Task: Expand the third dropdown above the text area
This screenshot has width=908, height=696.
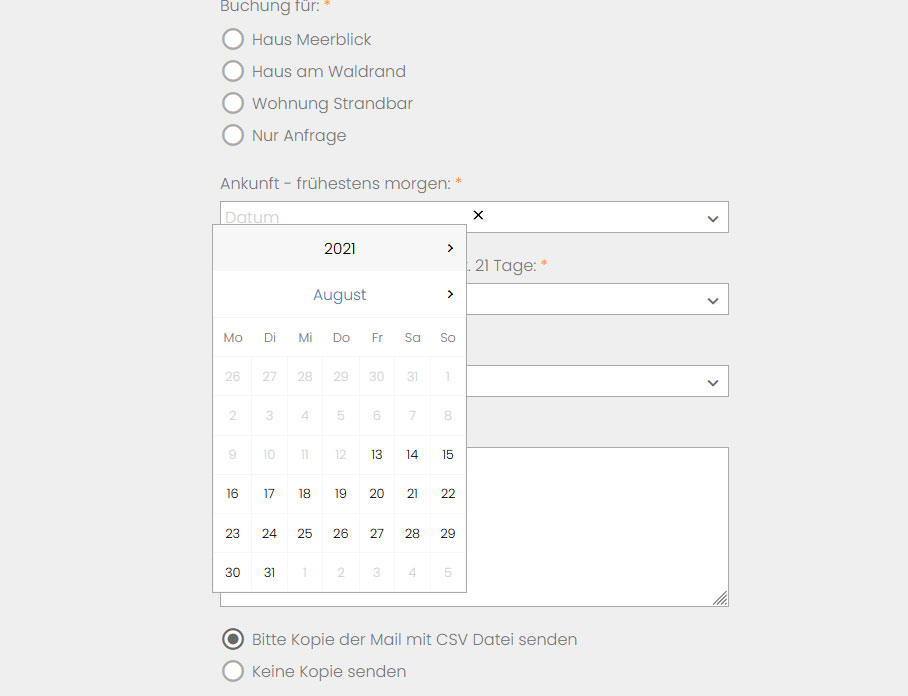Action: 712,382
